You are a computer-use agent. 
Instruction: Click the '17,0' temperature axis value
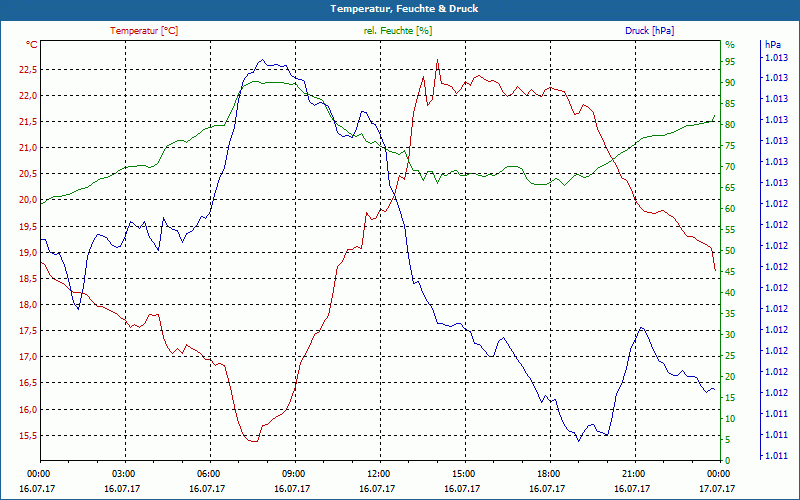point(28,357)
